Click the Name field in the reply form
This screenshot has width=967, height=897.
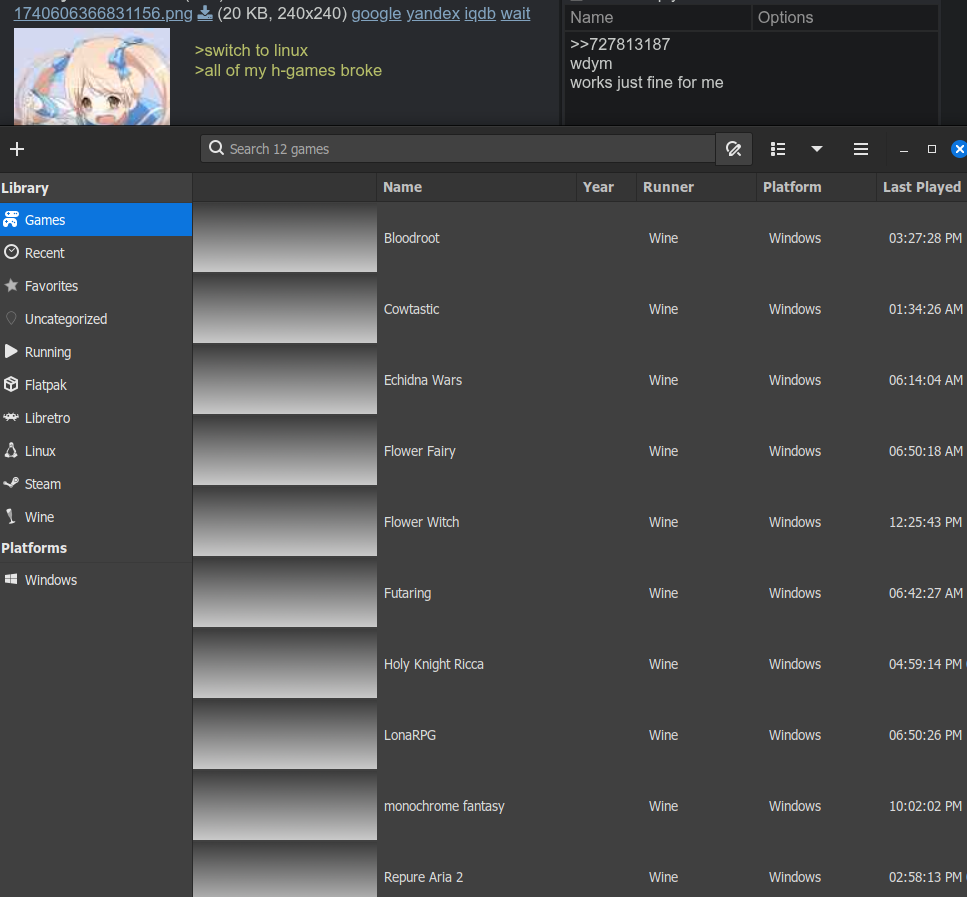(x=658, y=17)
